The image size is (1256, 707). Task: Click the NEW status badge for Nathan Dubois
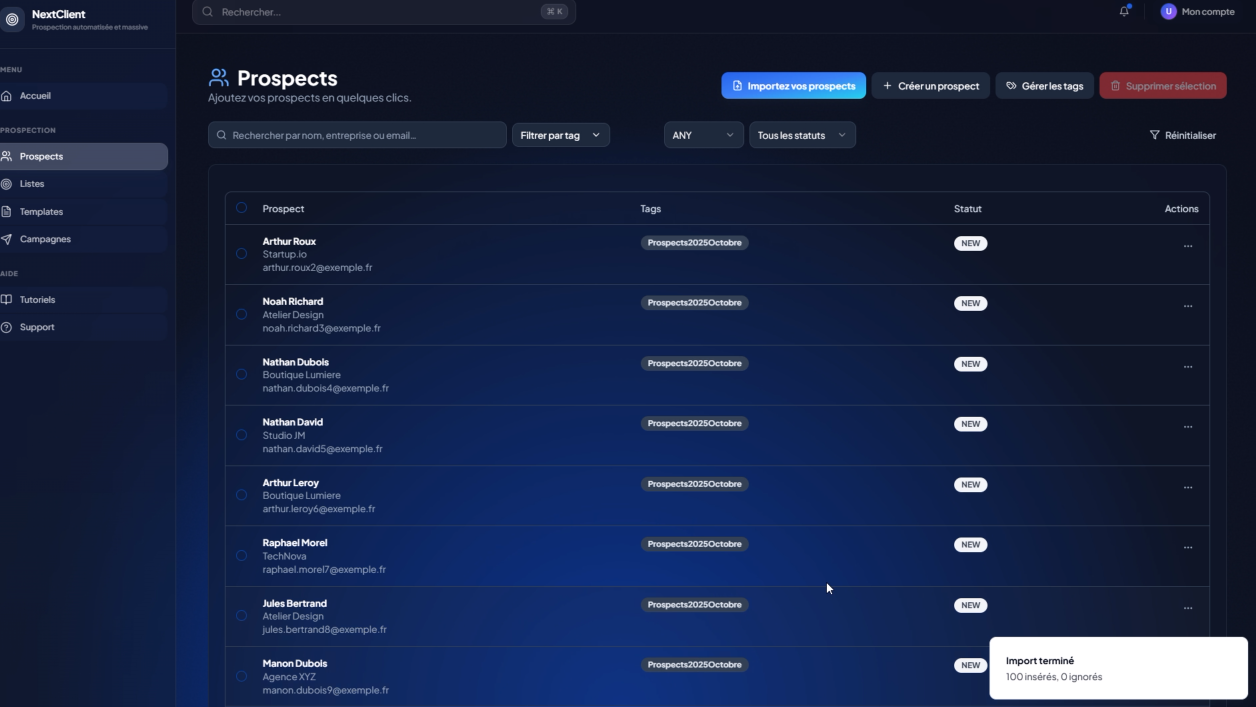pos(970,363)
